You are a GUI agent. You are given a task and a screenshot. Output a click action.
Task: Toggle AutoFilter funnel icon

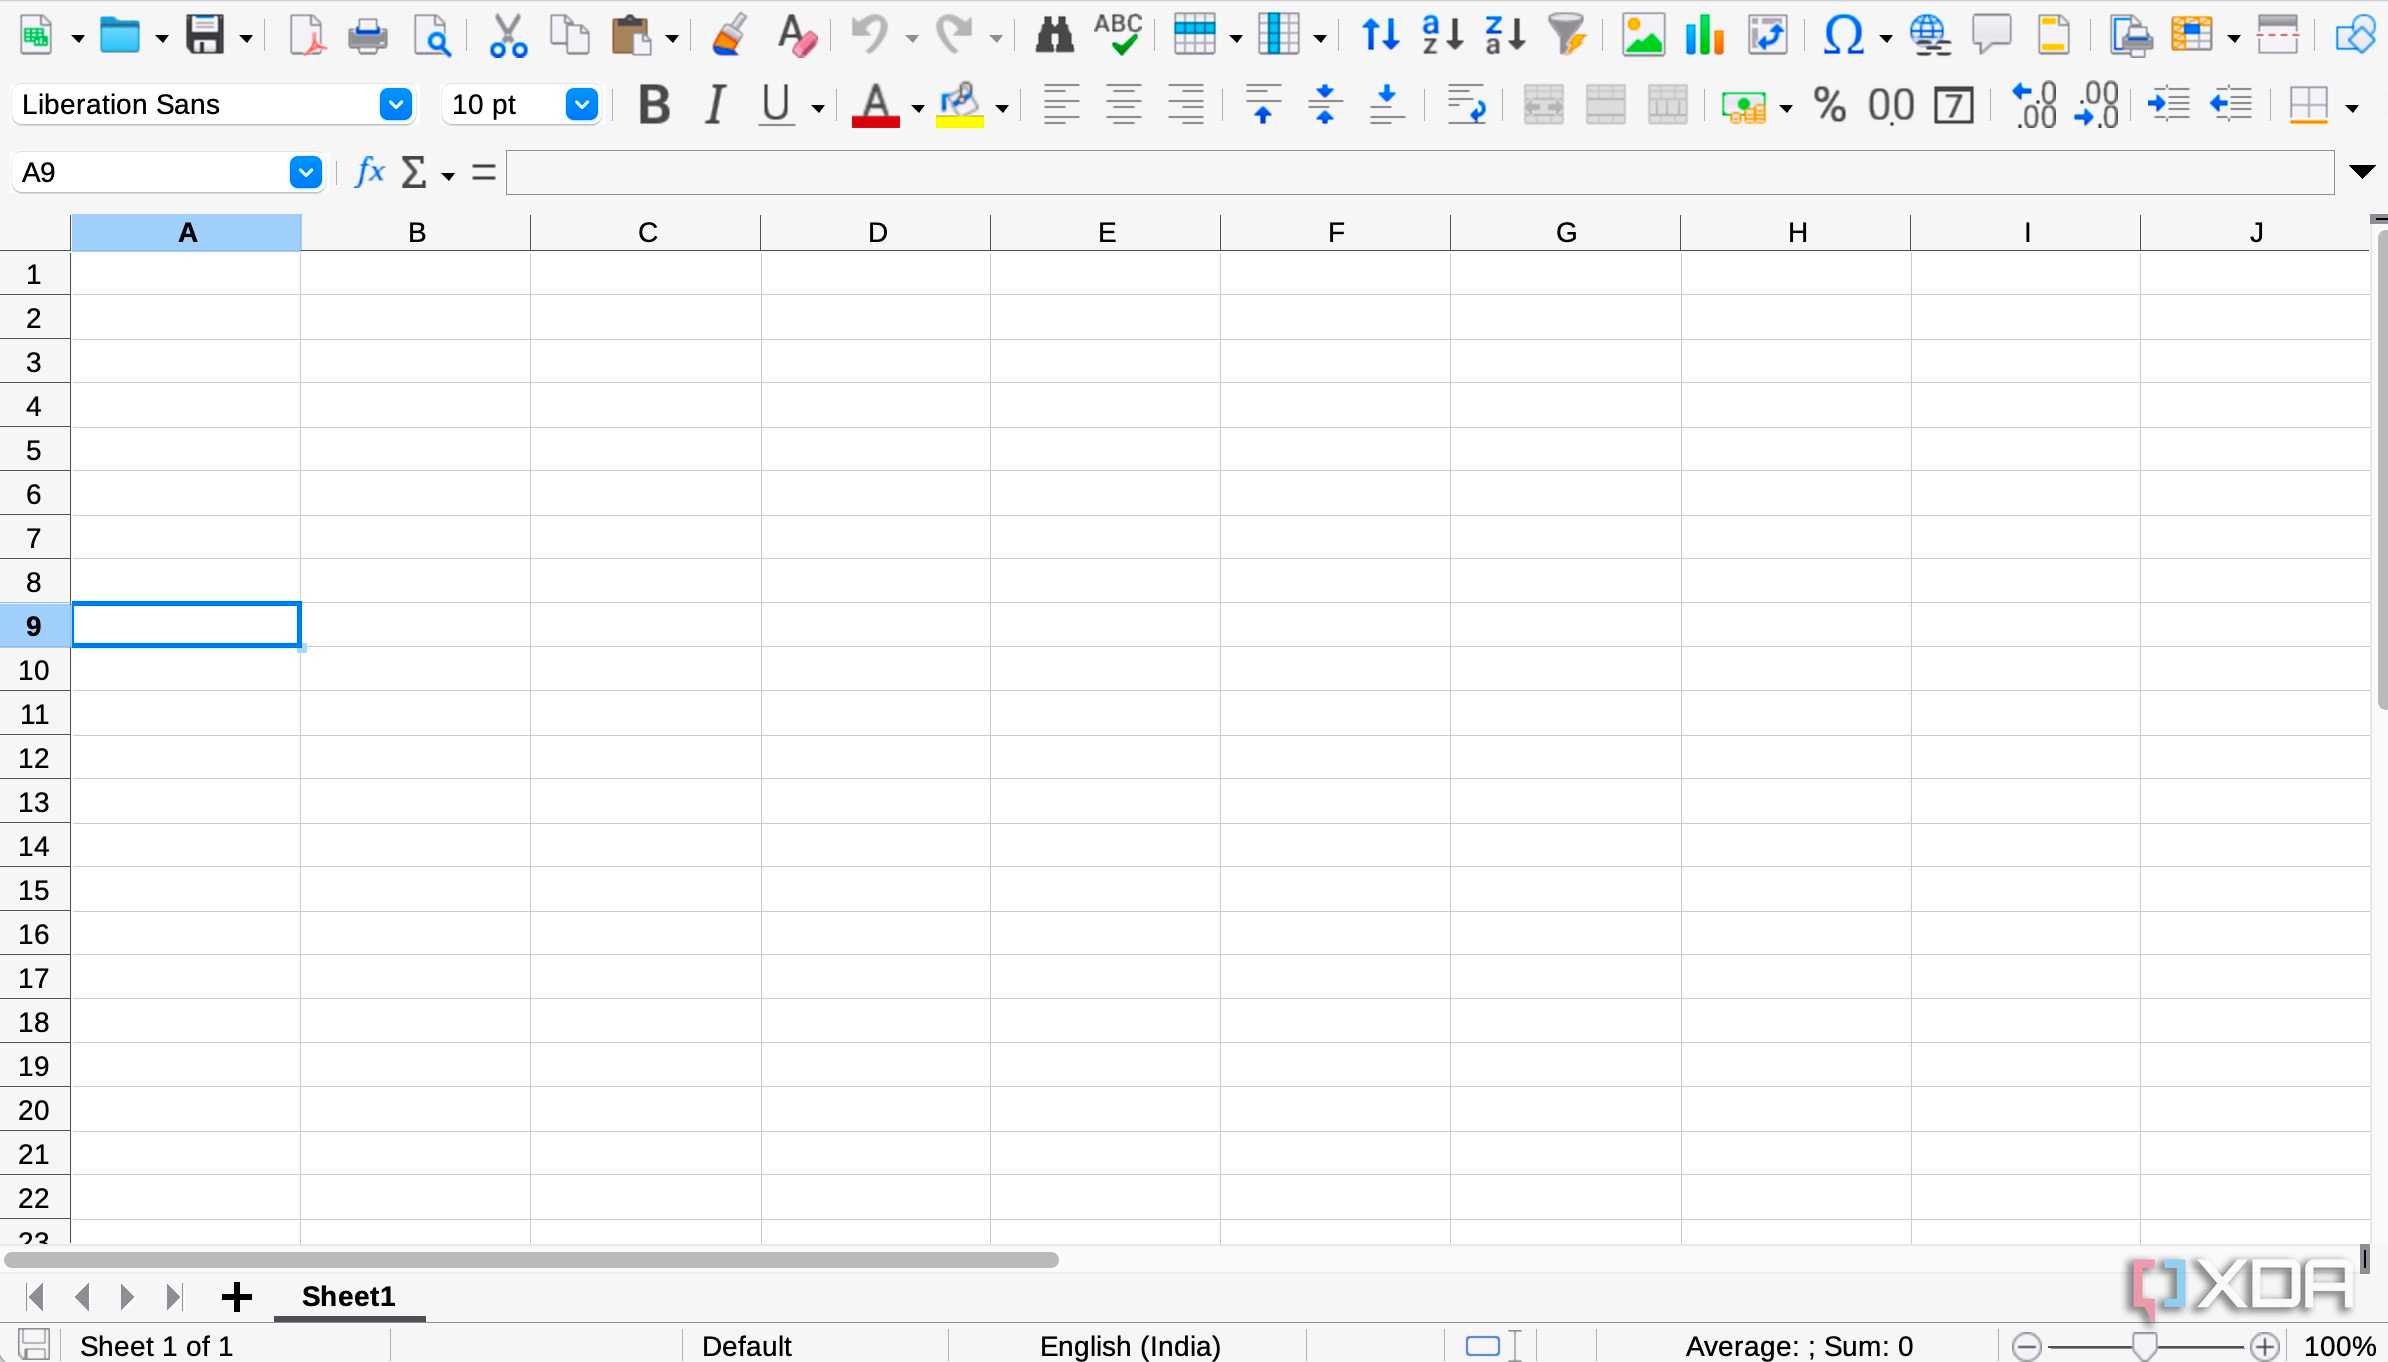click(x=1568, y=37)
